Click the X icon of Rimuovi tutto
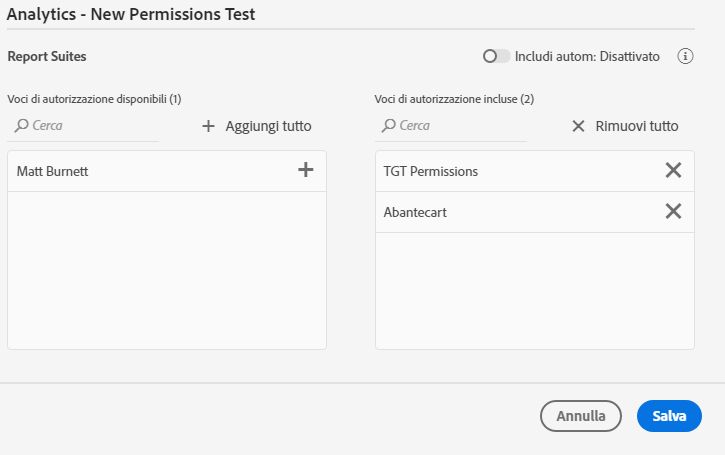725x455 pixels. point(578,126)
